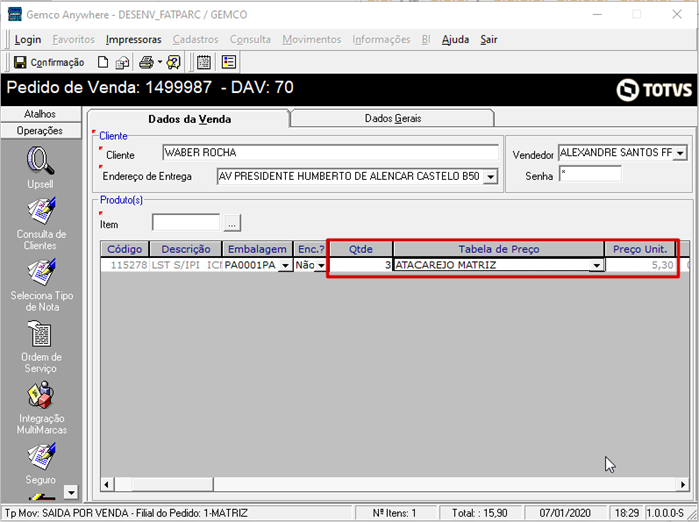699x522 pixels.
Task: Open the Consulta menu
Action: click(250, 40)
